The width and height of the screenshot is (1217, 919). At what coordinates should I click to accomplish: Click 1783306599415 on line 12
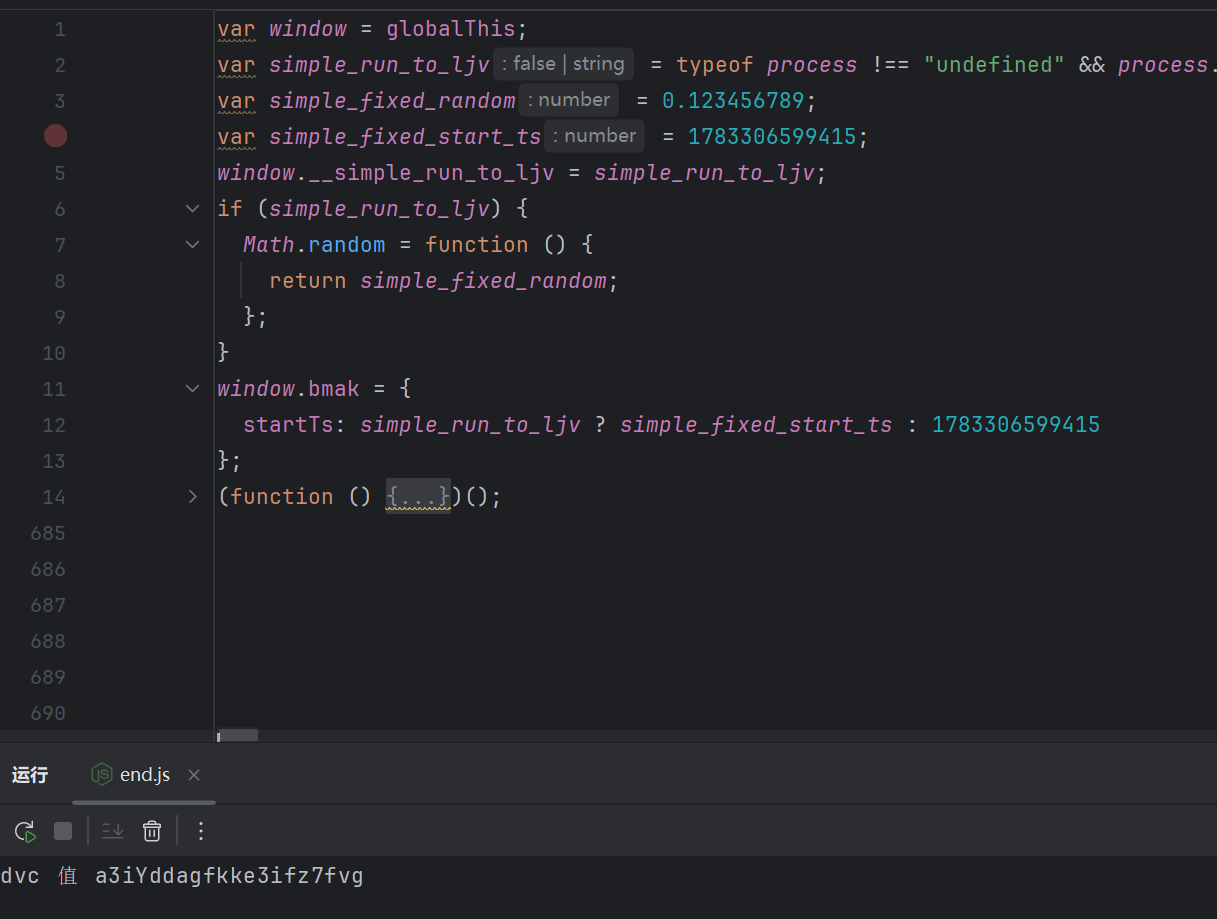pyautogui.click(x=1016, y=425)
